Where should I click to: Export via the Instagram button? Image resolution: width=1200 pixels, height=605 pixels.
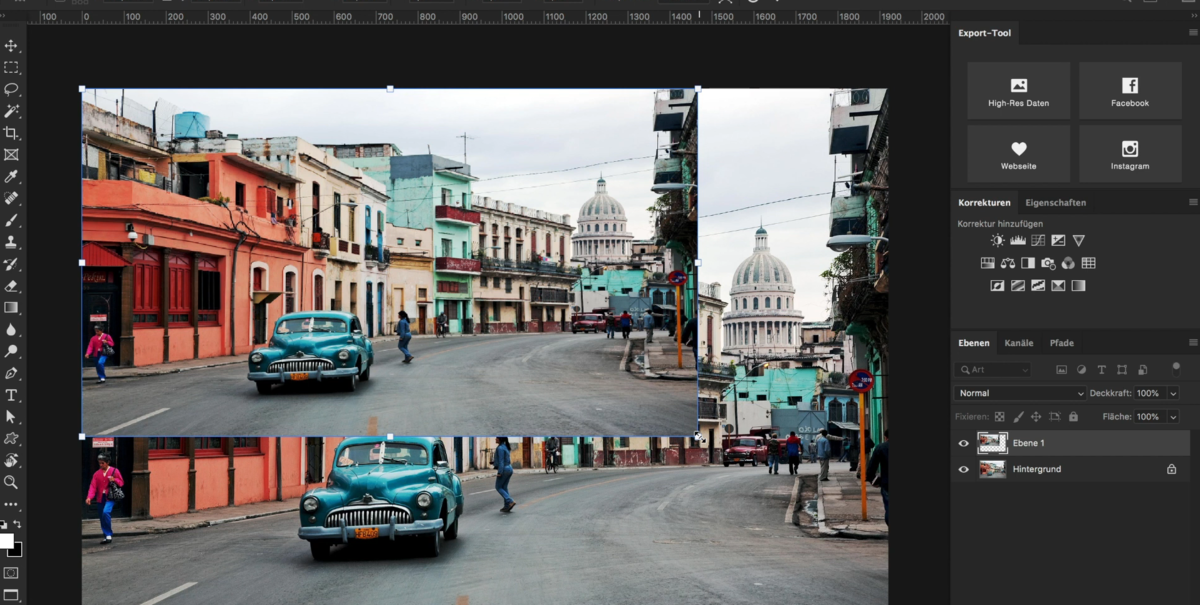tap(1130, 153)
